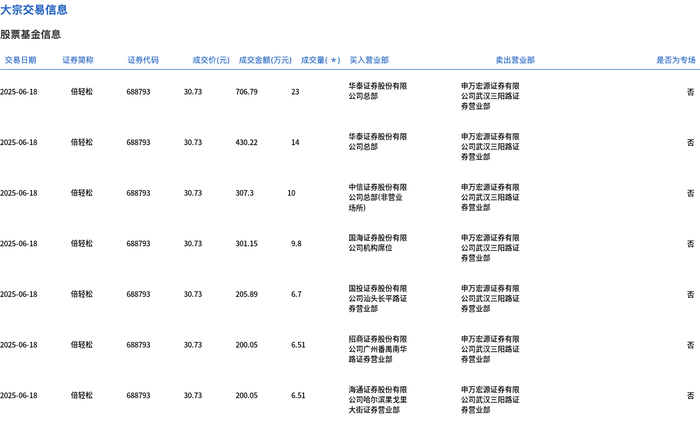This screenshot has height=424, width=700.
Task: Select the 706.79 transaction amount cell
Action: 247,92
